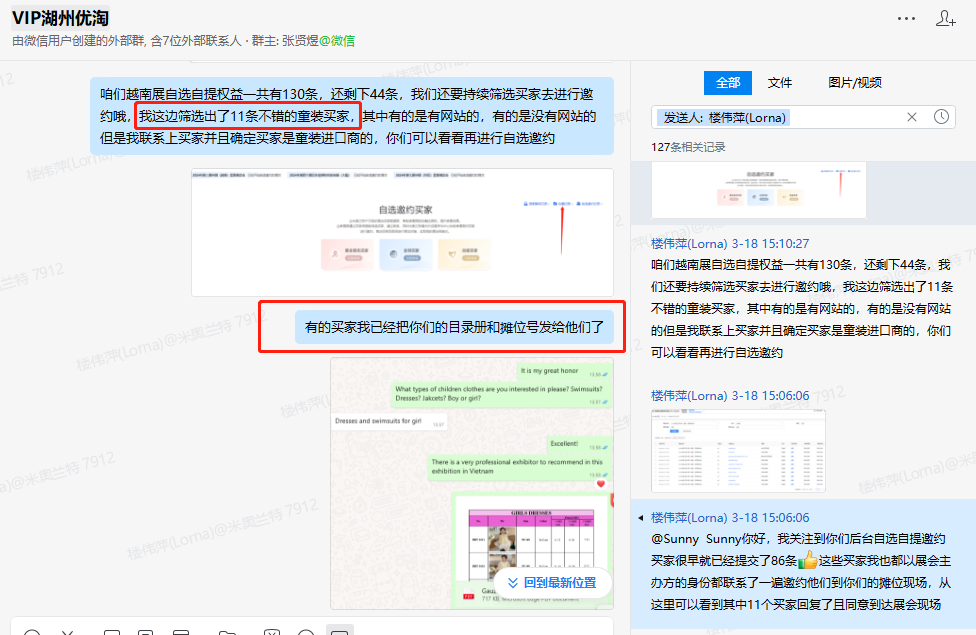
Task: Switch to the 文件 tab
Action: tap(780, 83)
